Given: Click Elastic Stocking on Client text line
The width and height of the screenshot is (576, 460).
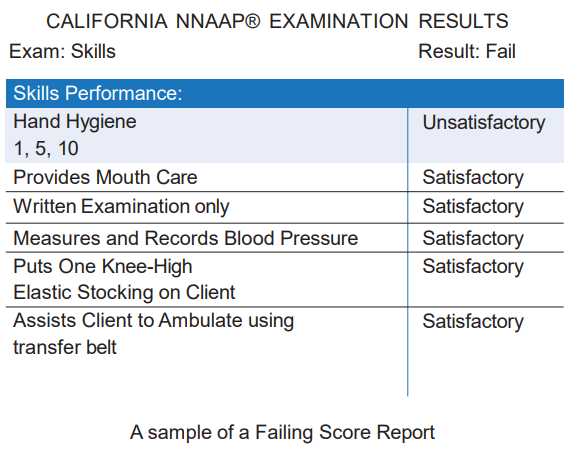Looking at the screenshot, I should click(x=124, y=292).
